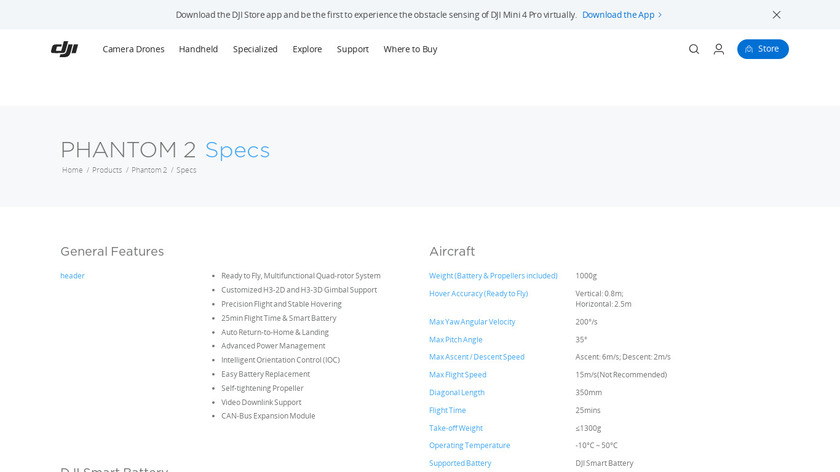Screen dimensions: 840x472
Task: Click 'Weight (Battery & Propellers included)' label
Action: tap(493, 276)
